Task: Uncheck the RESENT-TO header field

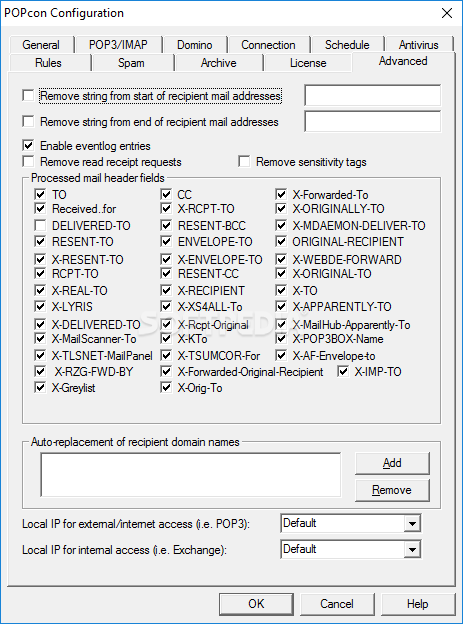Action: pyautogui.click(x=40, y=242)
